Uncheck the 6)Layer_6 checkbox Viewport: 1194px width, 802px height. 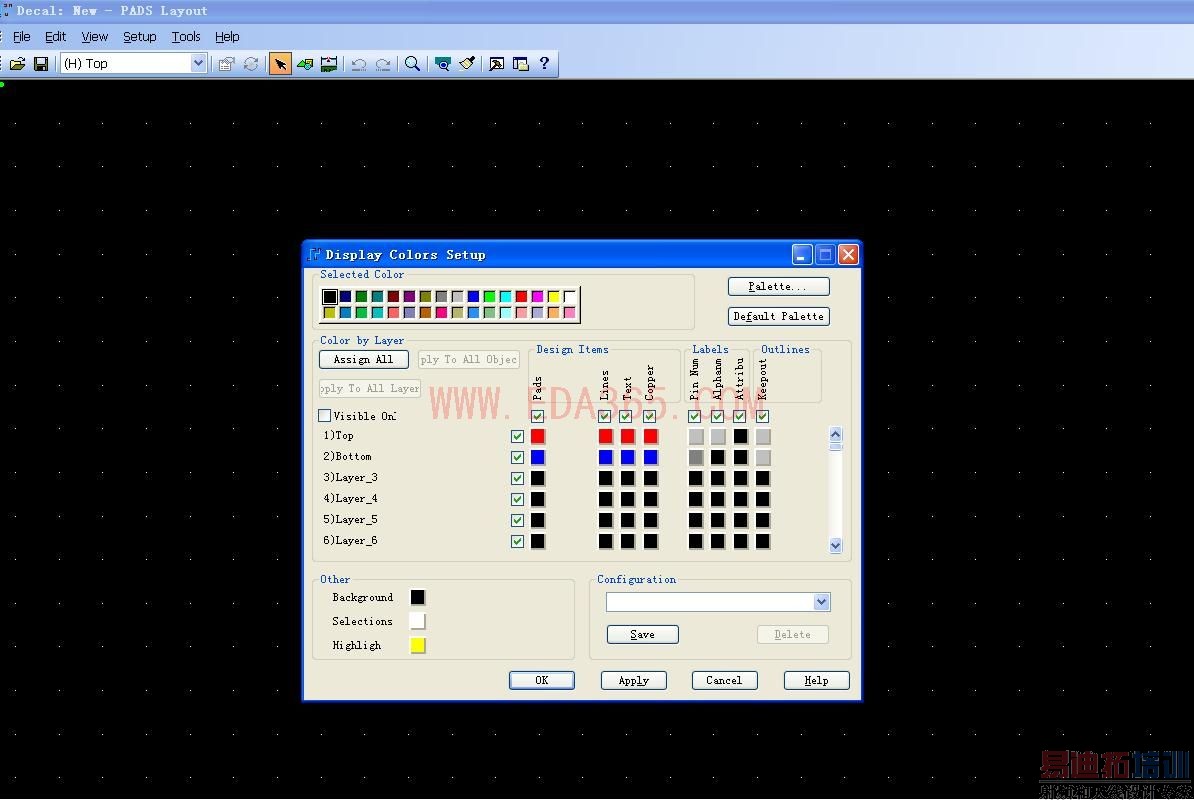(x=518, y=542)
